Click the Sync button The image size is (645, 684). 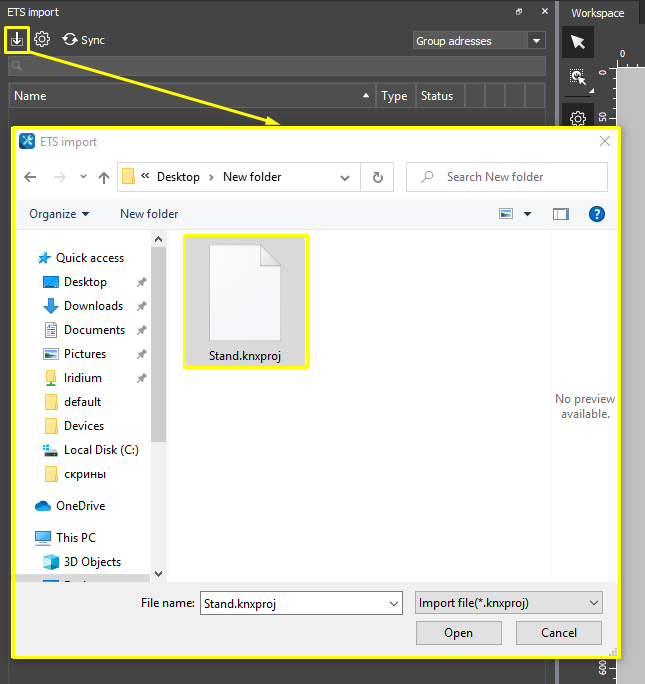[83, 40]
